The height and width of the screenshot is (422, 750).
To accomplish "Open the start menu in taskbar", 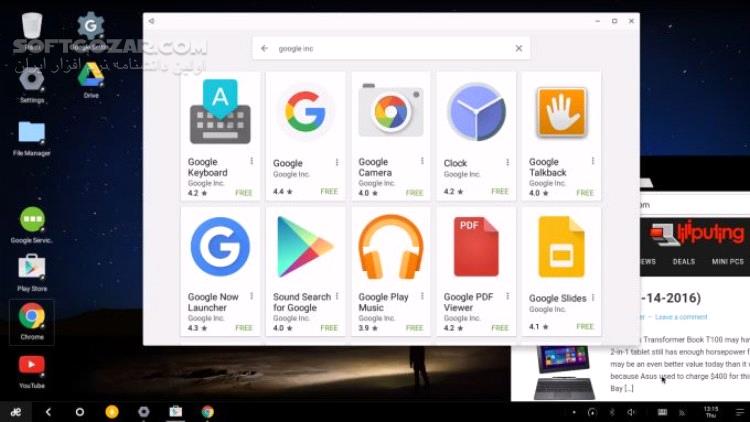I will tap(16, 412).
